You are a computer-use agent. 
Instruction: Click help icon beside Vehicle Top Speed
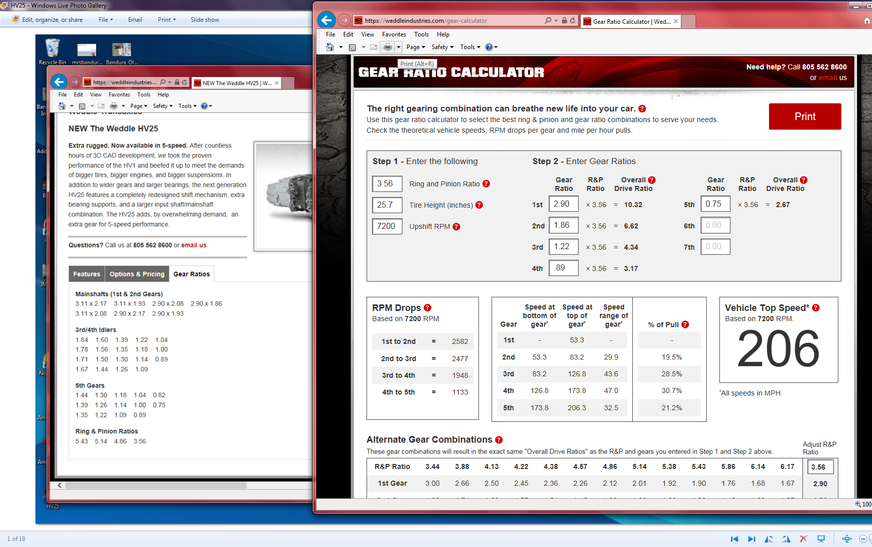pos(816,308)
